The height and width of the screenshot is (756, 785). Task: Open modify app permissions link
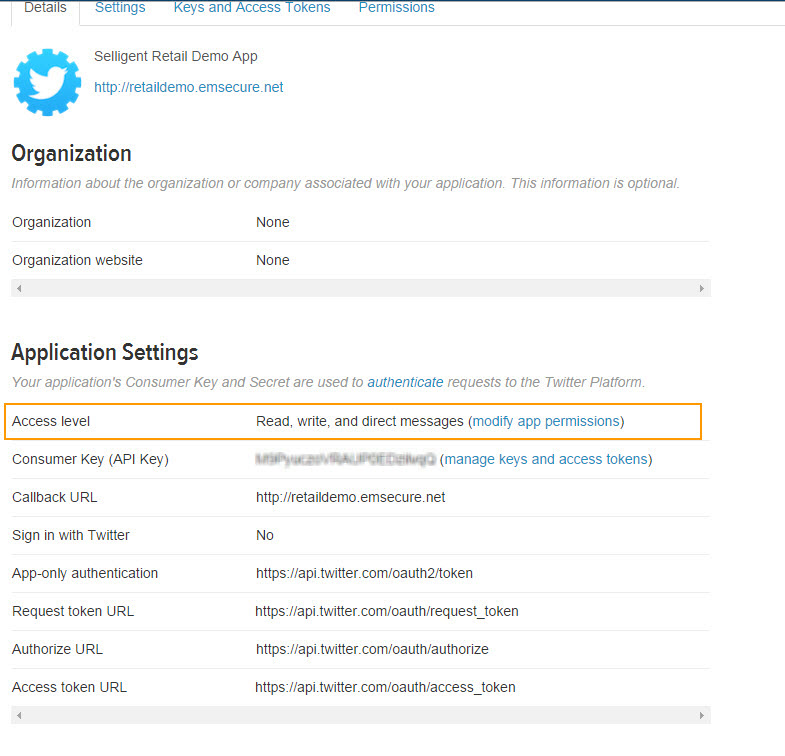coord(546,421)
